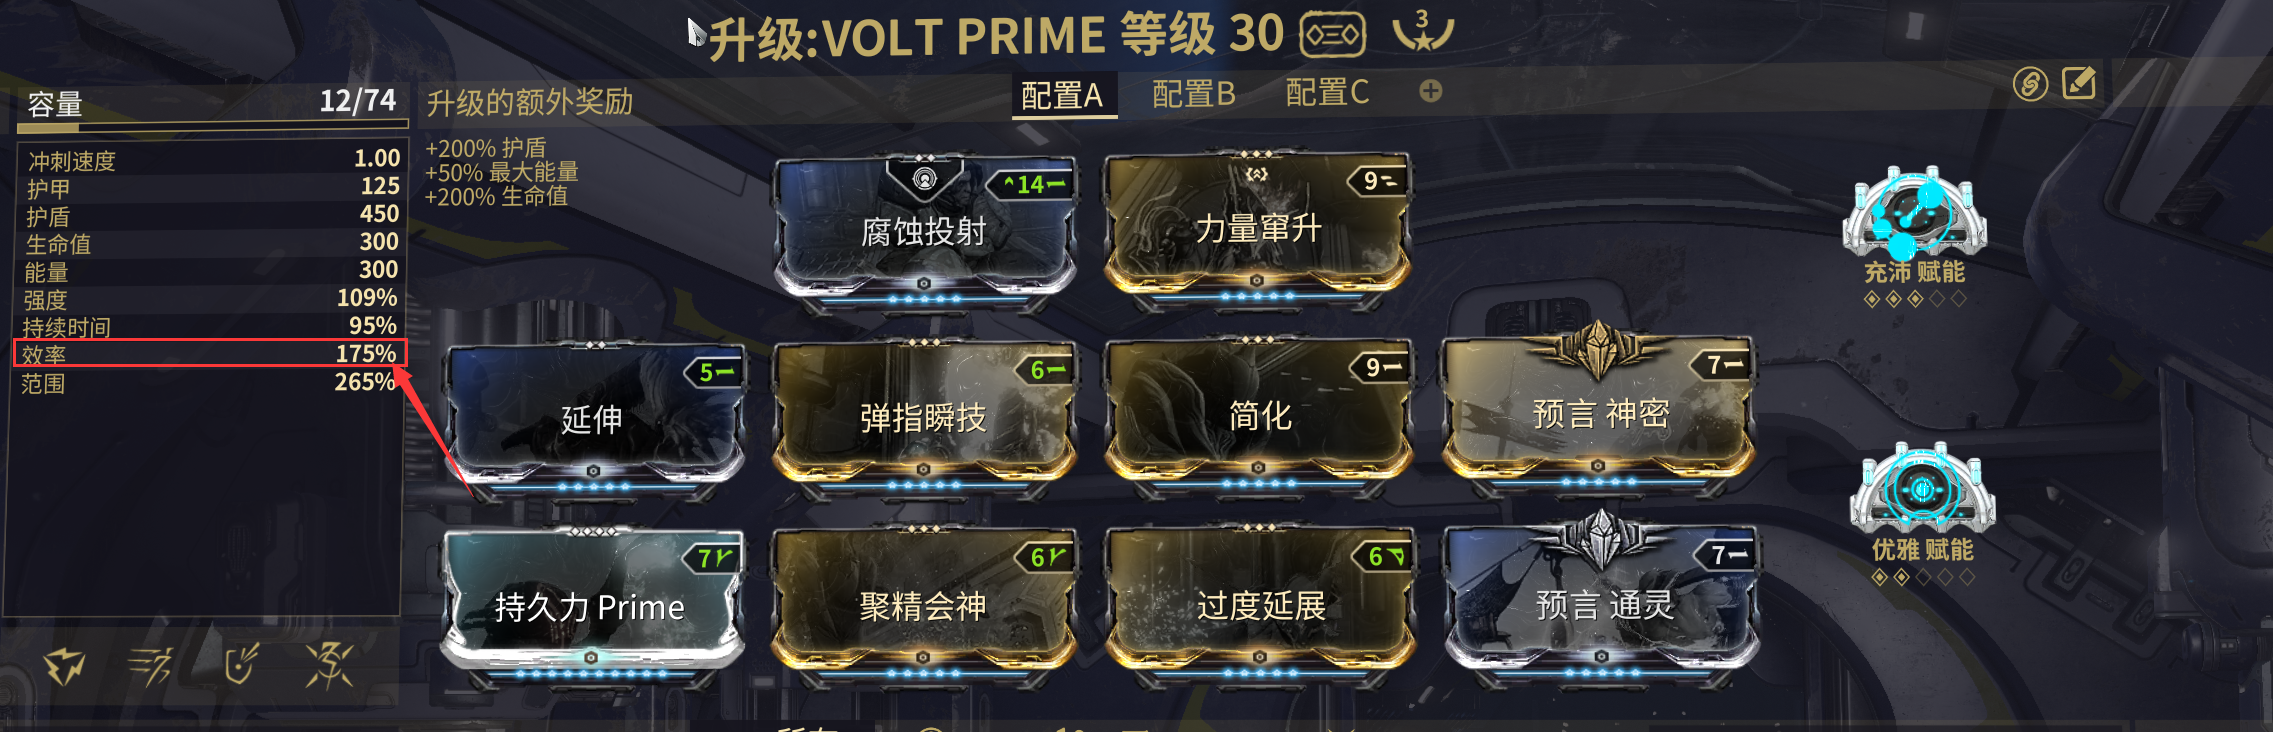Click the second ability icon at bottom left
The image size is (2273, 732).
point(151,666)
